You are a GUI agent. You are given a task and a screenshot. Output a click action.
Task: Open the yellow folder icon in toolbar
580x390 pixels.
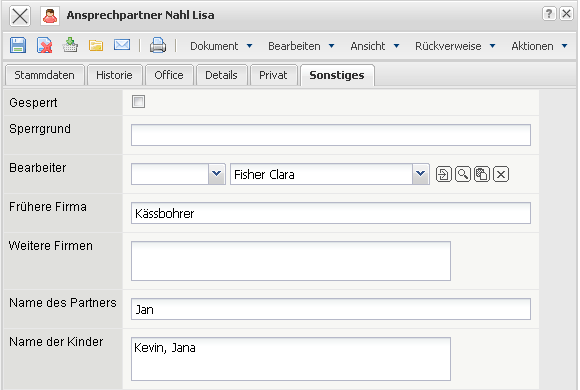pos(96,46)
